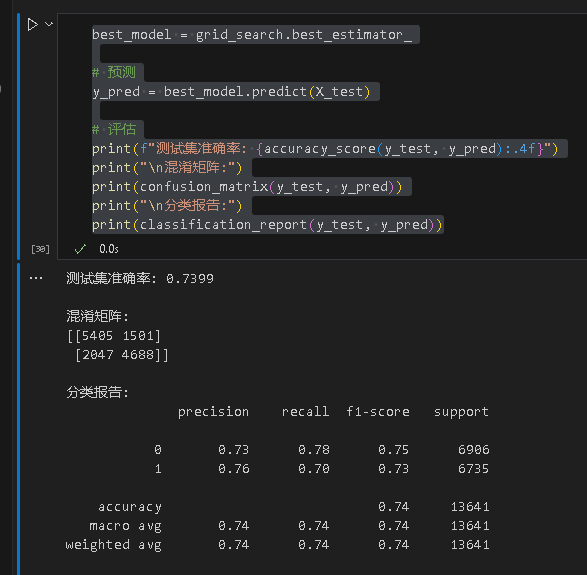Image resolution: width=587 pixels, height=575 pixels.
Task: Click execution count label [30]
Action: click(40, 249)
